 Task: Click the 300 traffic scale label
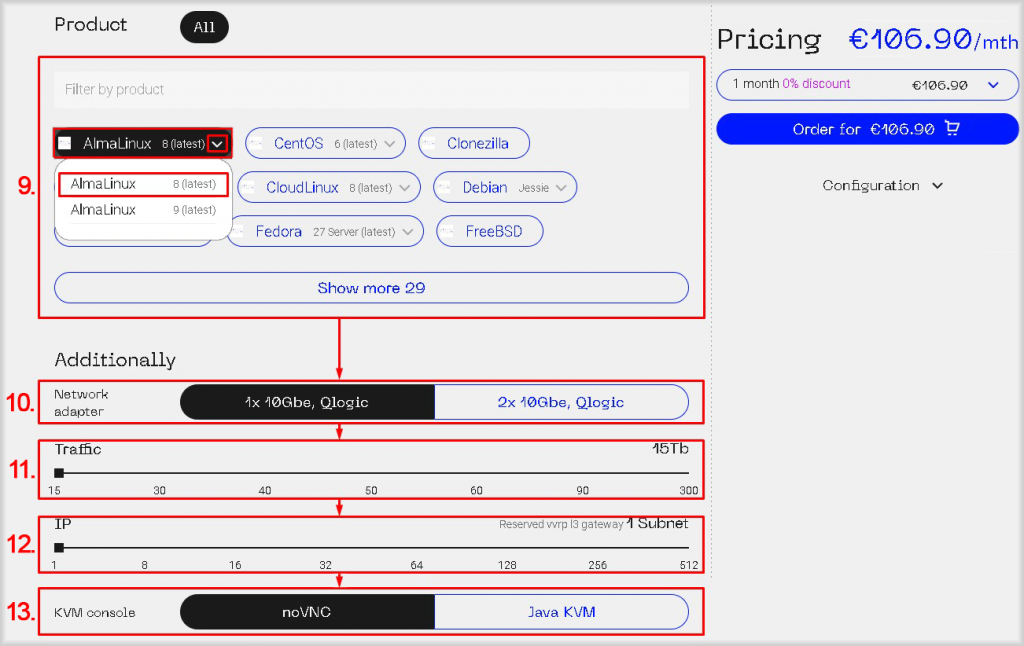[x=689, y=491]
